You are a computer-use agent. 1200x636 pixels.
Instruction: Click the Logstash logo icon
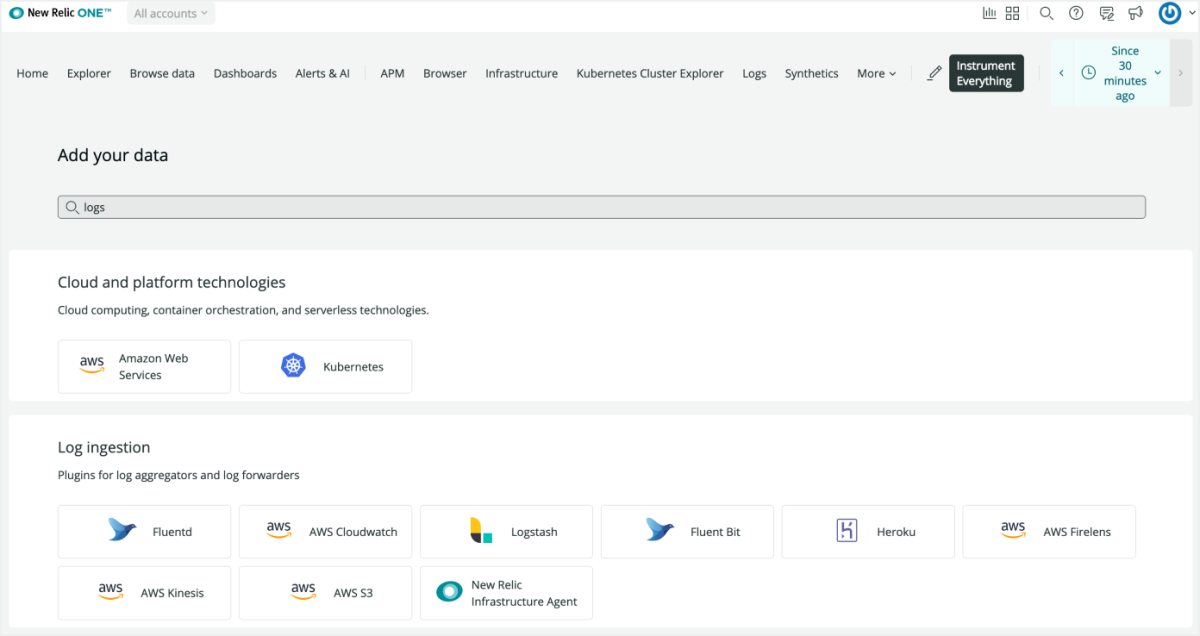(481, 531)
